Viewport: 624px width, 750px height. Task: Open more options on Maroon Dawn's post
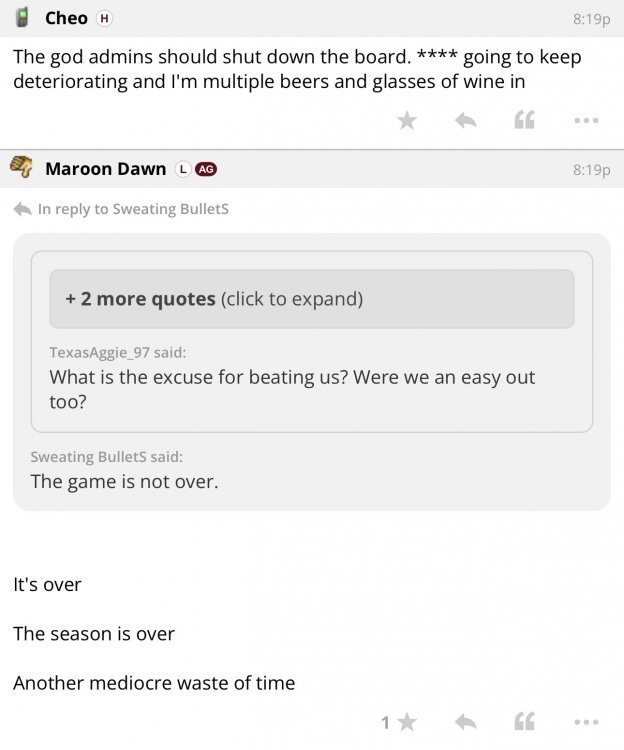tap(586, 722)
